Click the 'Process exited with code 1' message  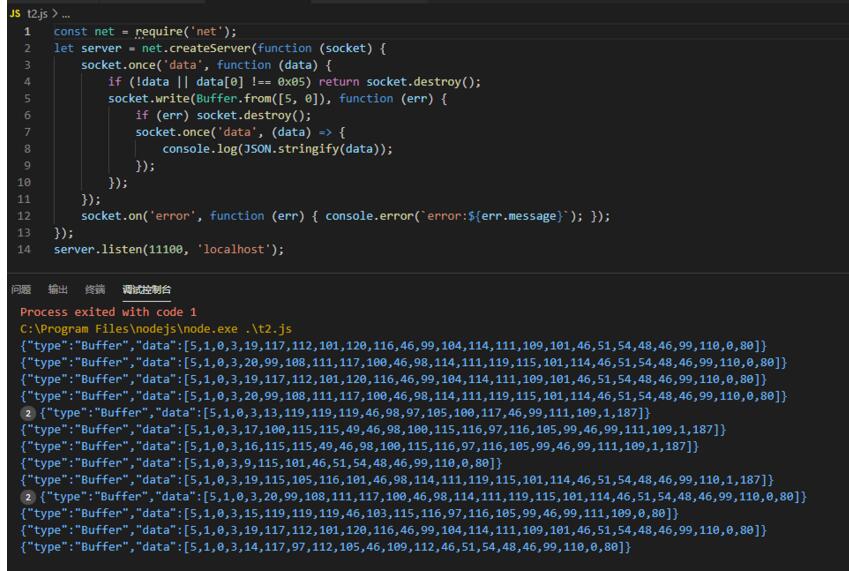(x=108, y=312)
